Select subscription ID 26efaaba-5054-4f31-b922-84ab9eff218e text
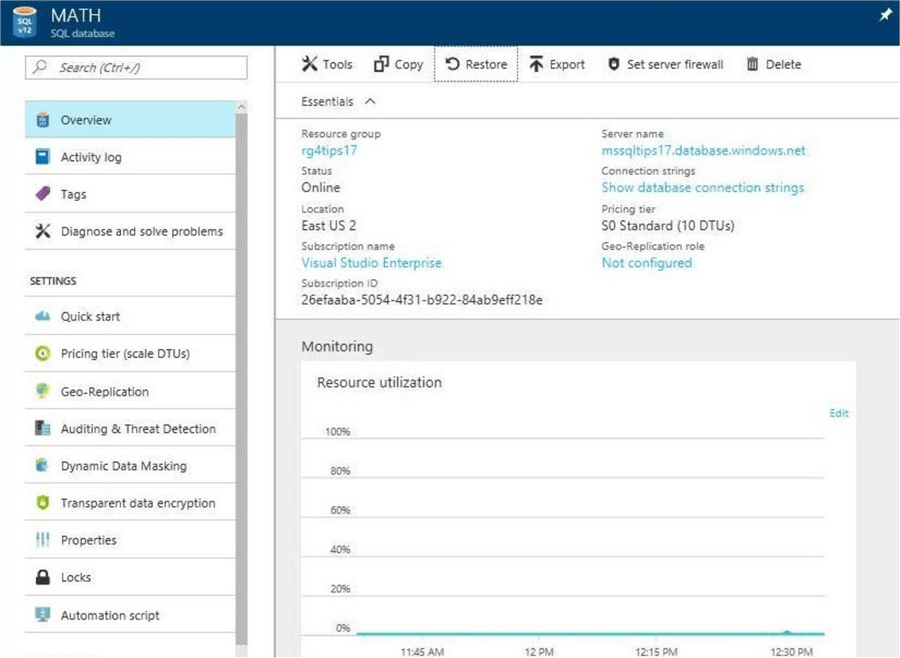This screenshot has height=658, width=900. tap(422, 300)
